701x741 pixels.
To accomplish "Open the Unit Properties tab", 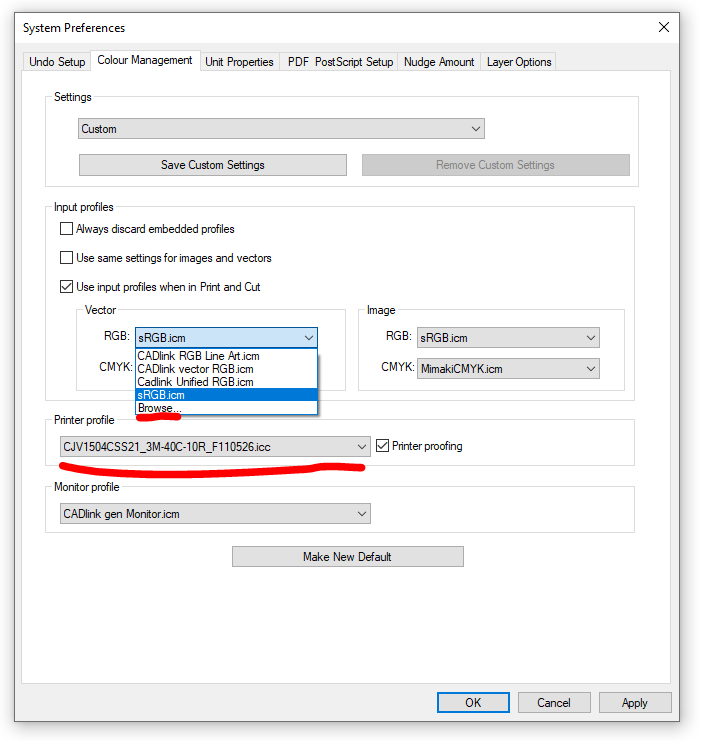I will point(239,62).
